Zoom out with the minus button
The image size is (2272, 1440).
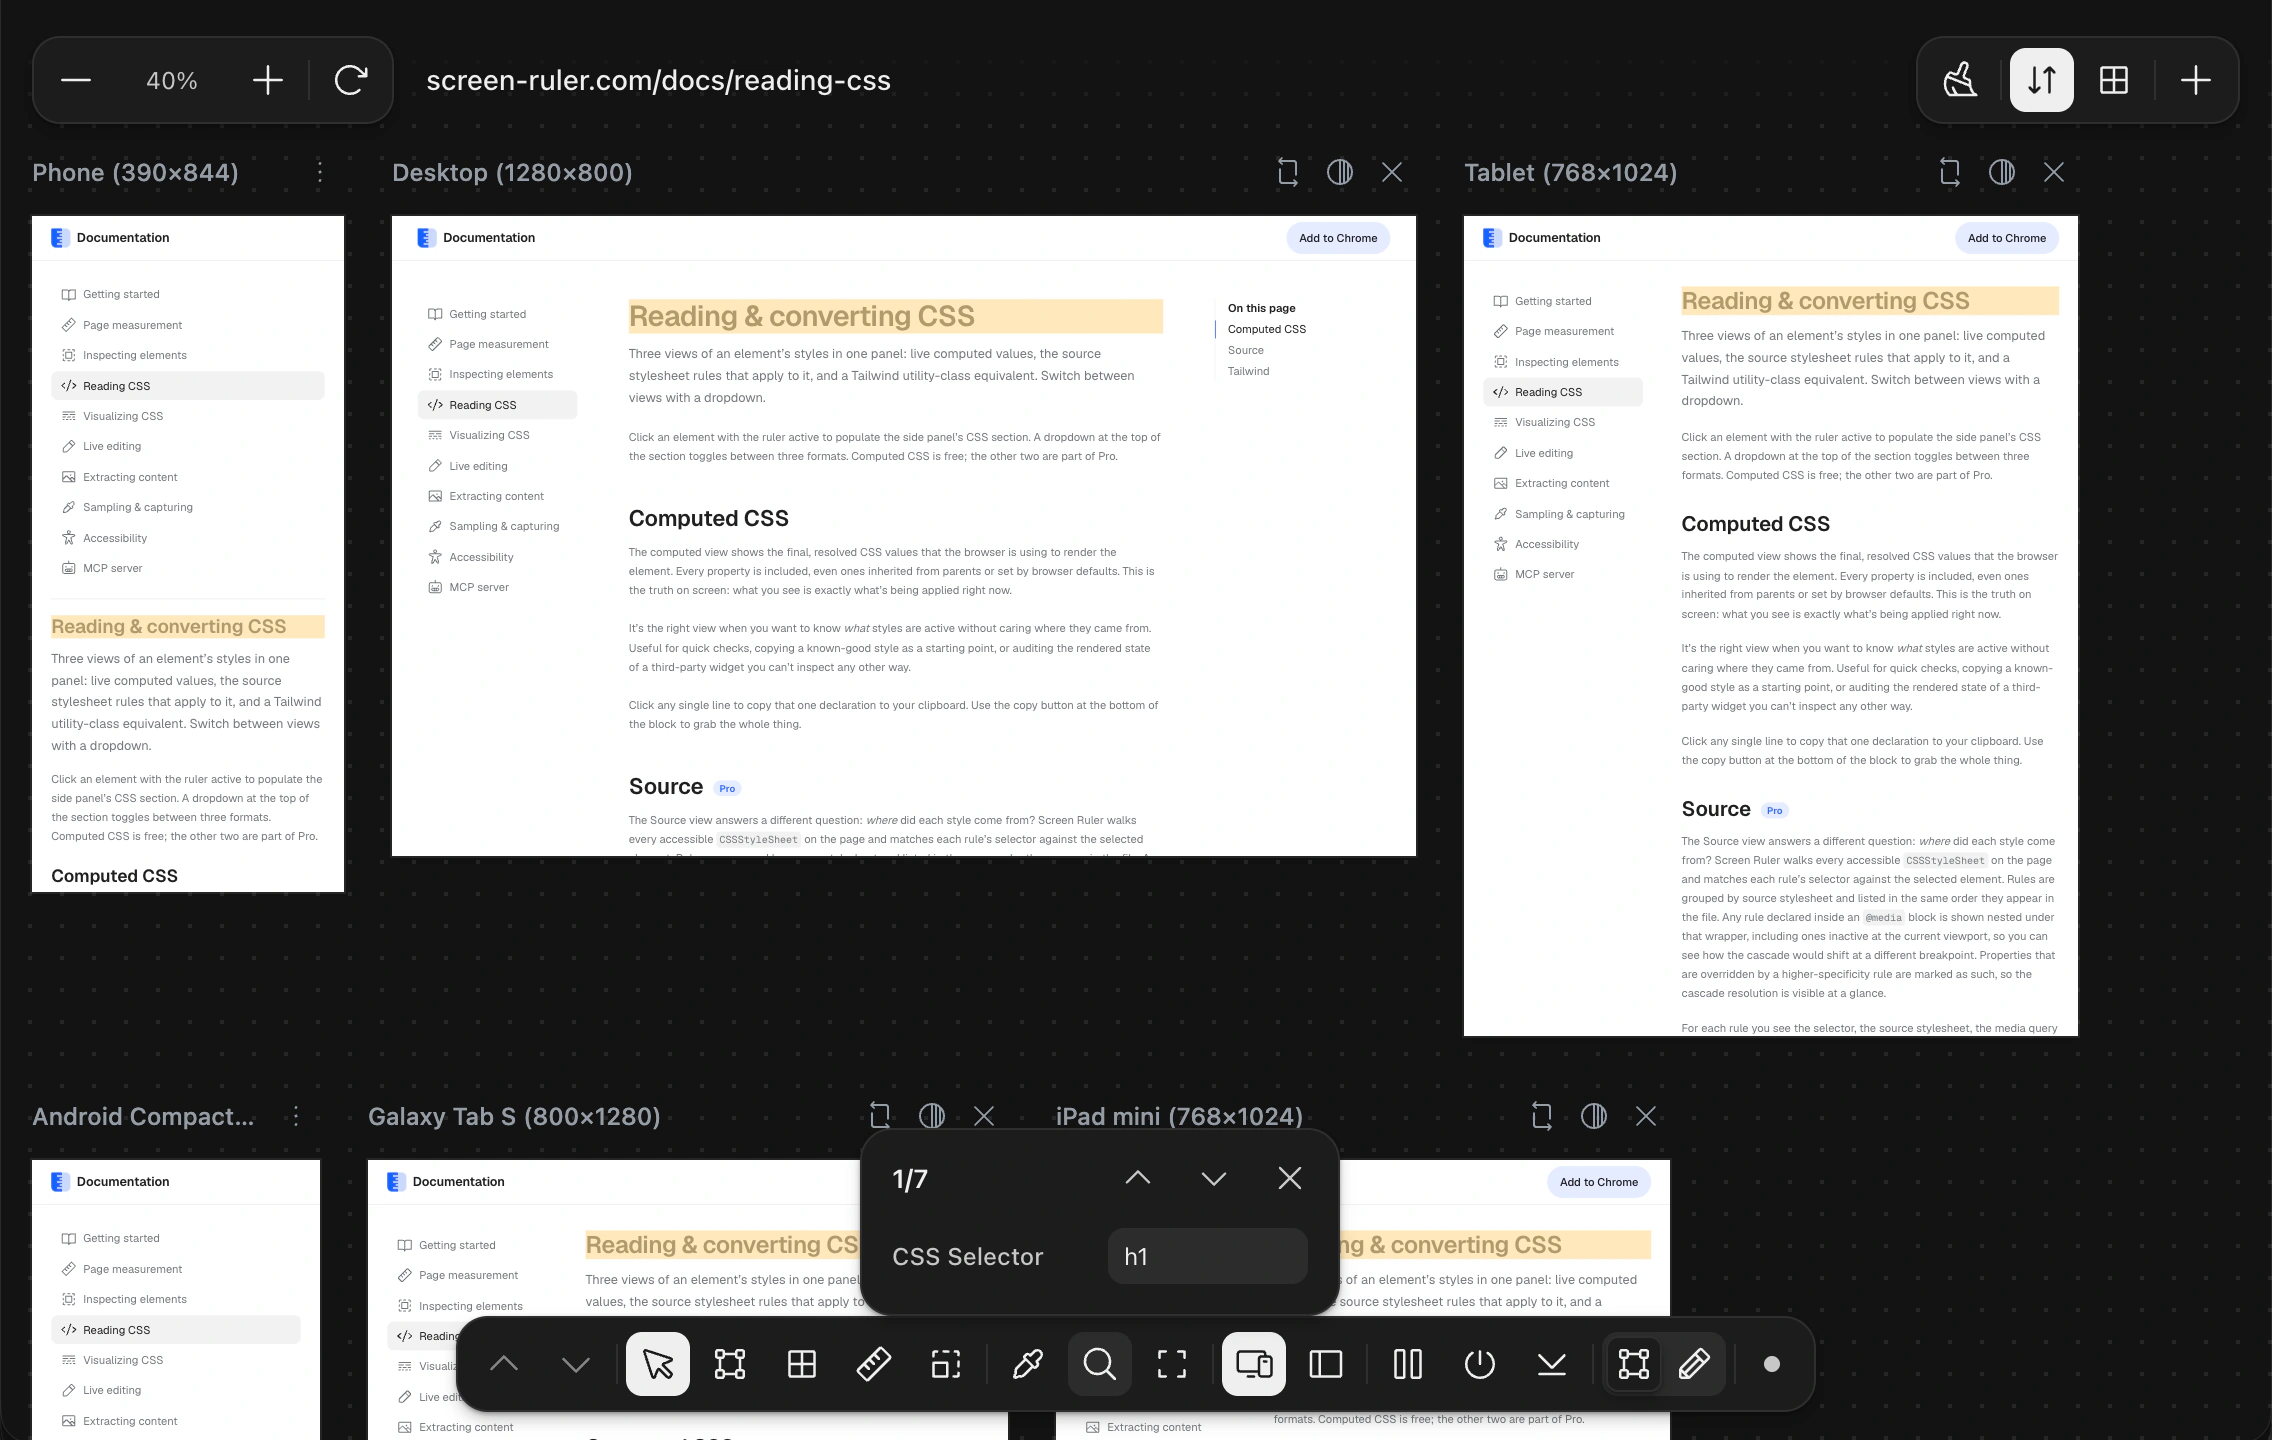point(76,80)
